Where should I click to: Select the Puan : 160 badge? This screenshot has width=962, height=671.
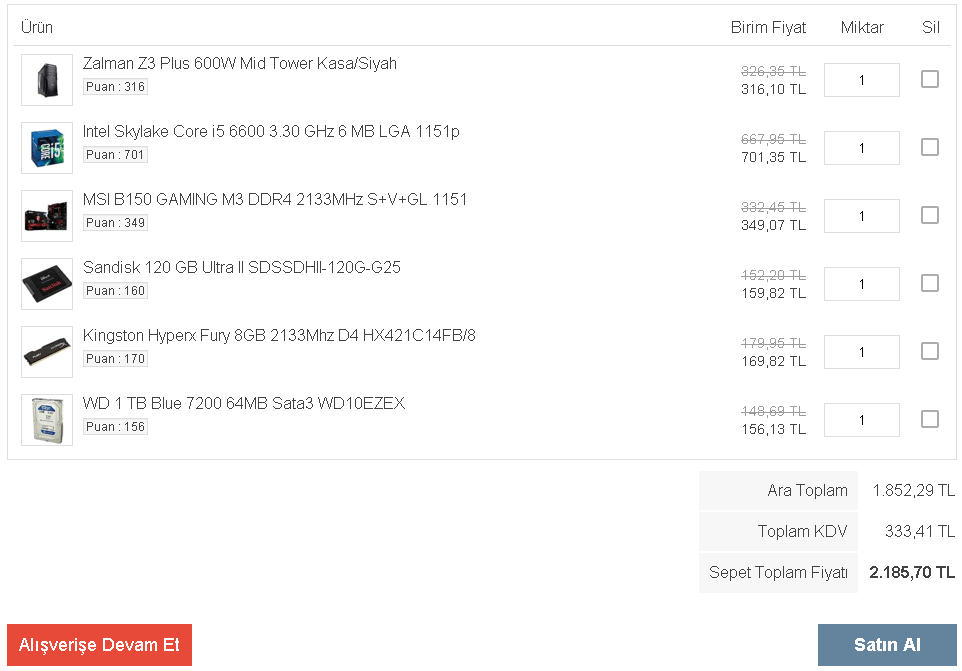pos(115,291)
